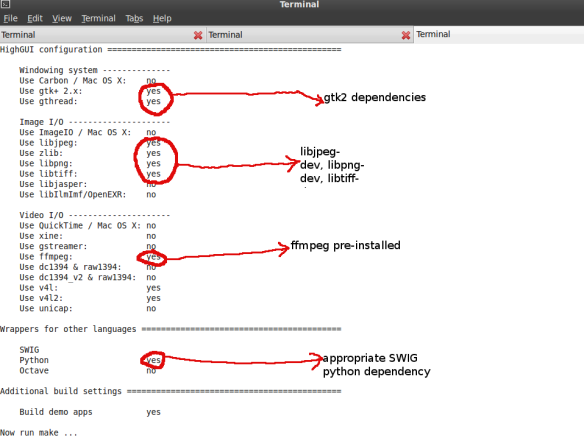Screen dimensions: 584x438
Task: Click the 'Image I/O' section line
Action: tap(95, 122)
